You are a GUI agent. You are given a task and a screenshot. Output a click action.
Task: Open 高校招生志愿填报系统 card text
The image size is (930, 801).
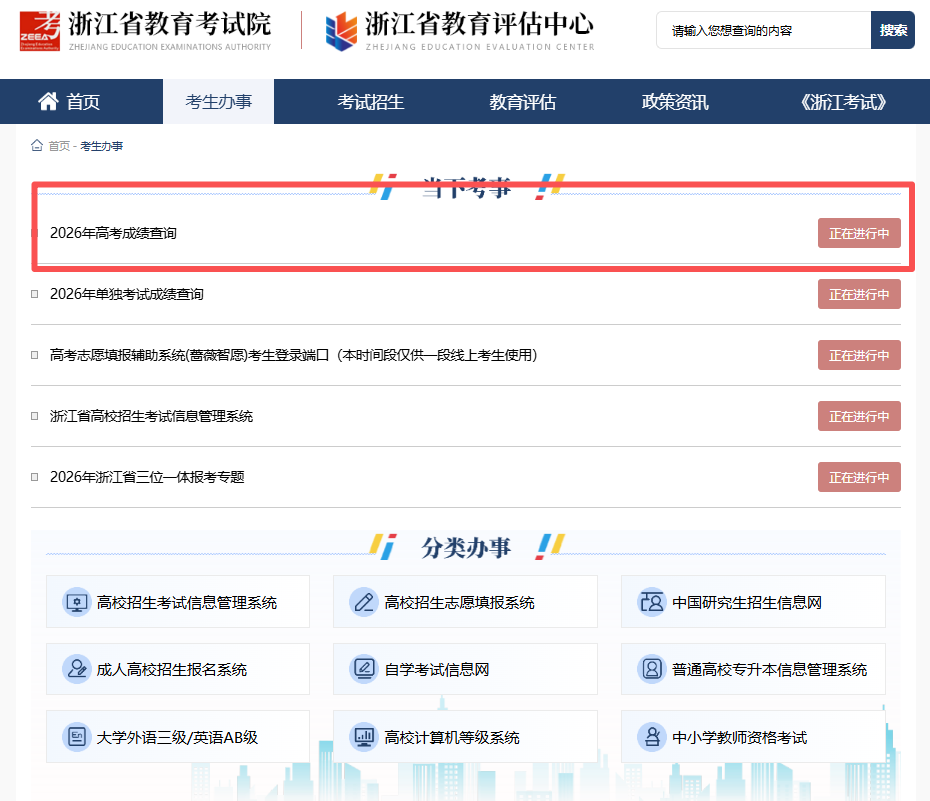coord(459,603)
